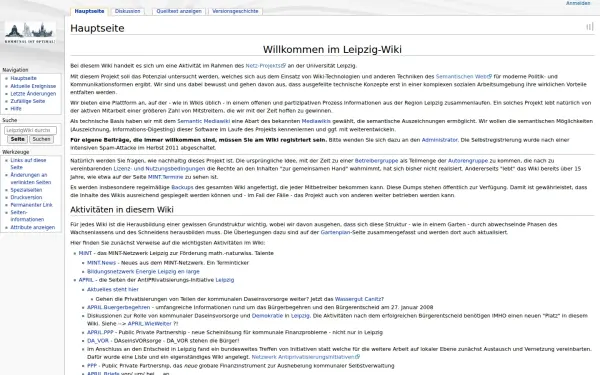This screenshot has height=375, width=600.
Task: Follow the Mediawikis link
Action: (316, 121)
